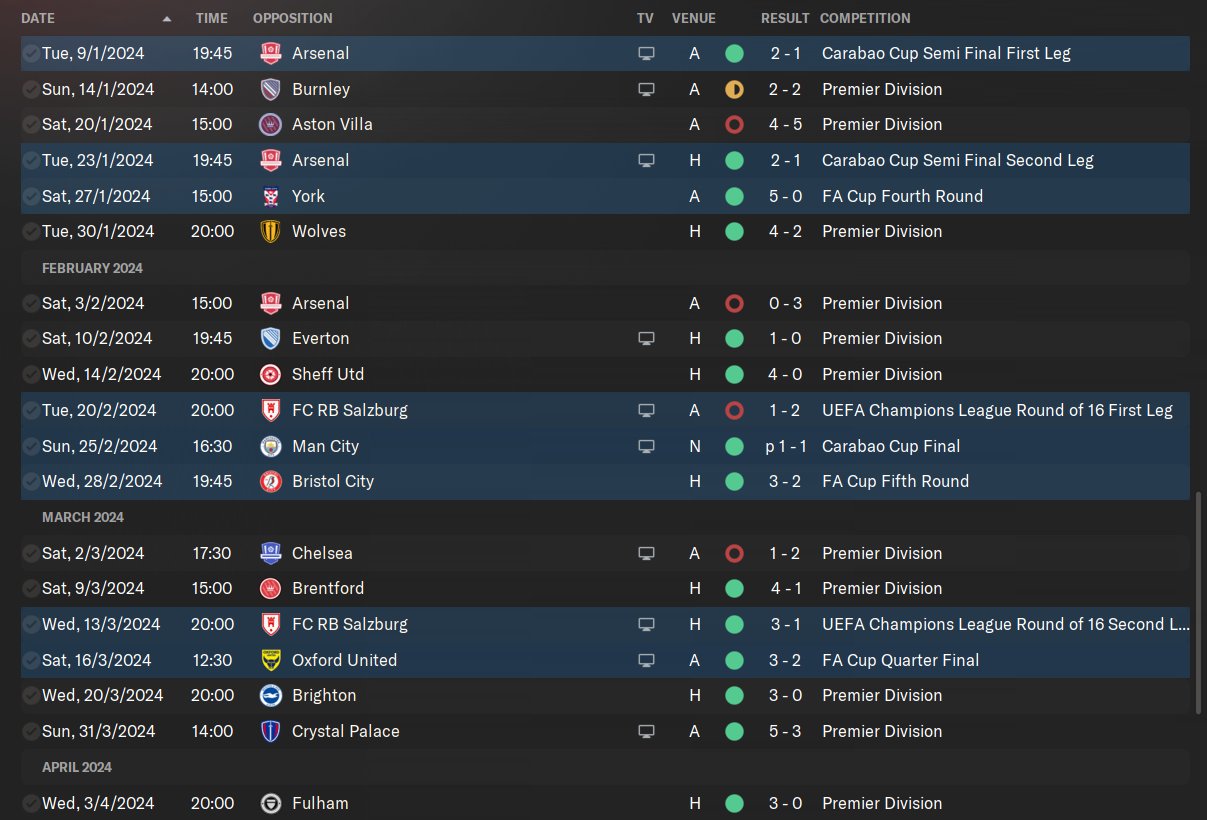The height and width of the screenshot is (820, 1207).
Task: Toggle the checkmark beside Sat, 3/2/2024 fixture
Action: point(31,303)
